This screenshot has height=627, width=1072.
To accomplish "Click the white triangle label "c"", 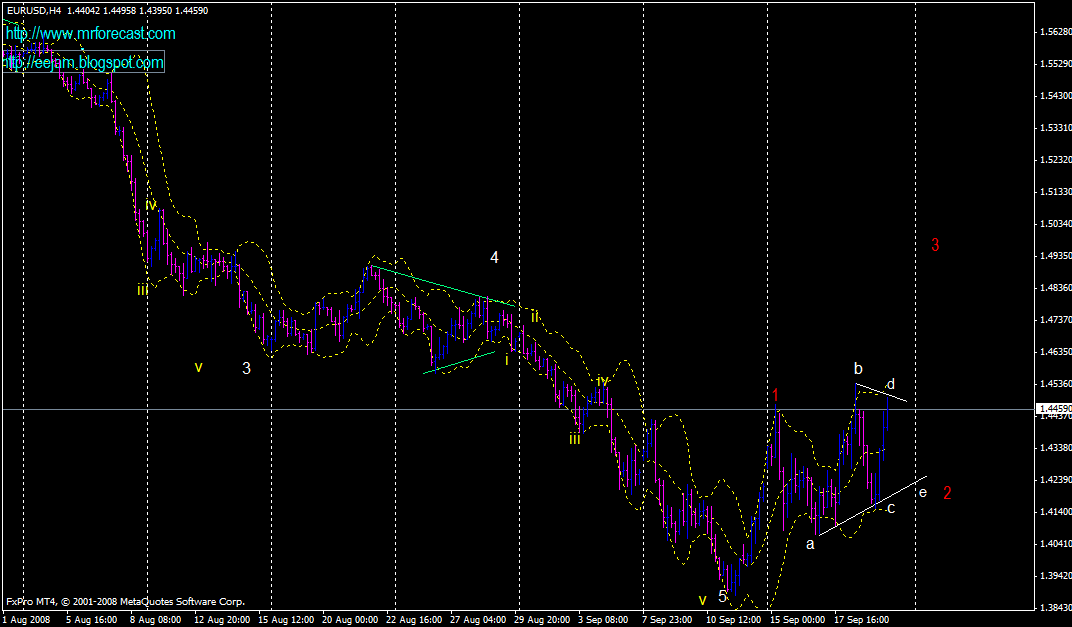I will (x=891, y=508).
